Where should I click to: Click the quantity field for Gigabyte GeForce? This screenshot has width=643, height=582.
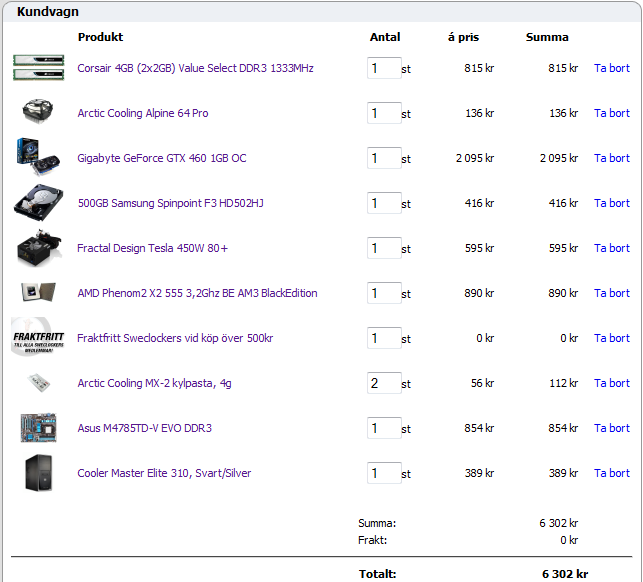coord(383,158)
